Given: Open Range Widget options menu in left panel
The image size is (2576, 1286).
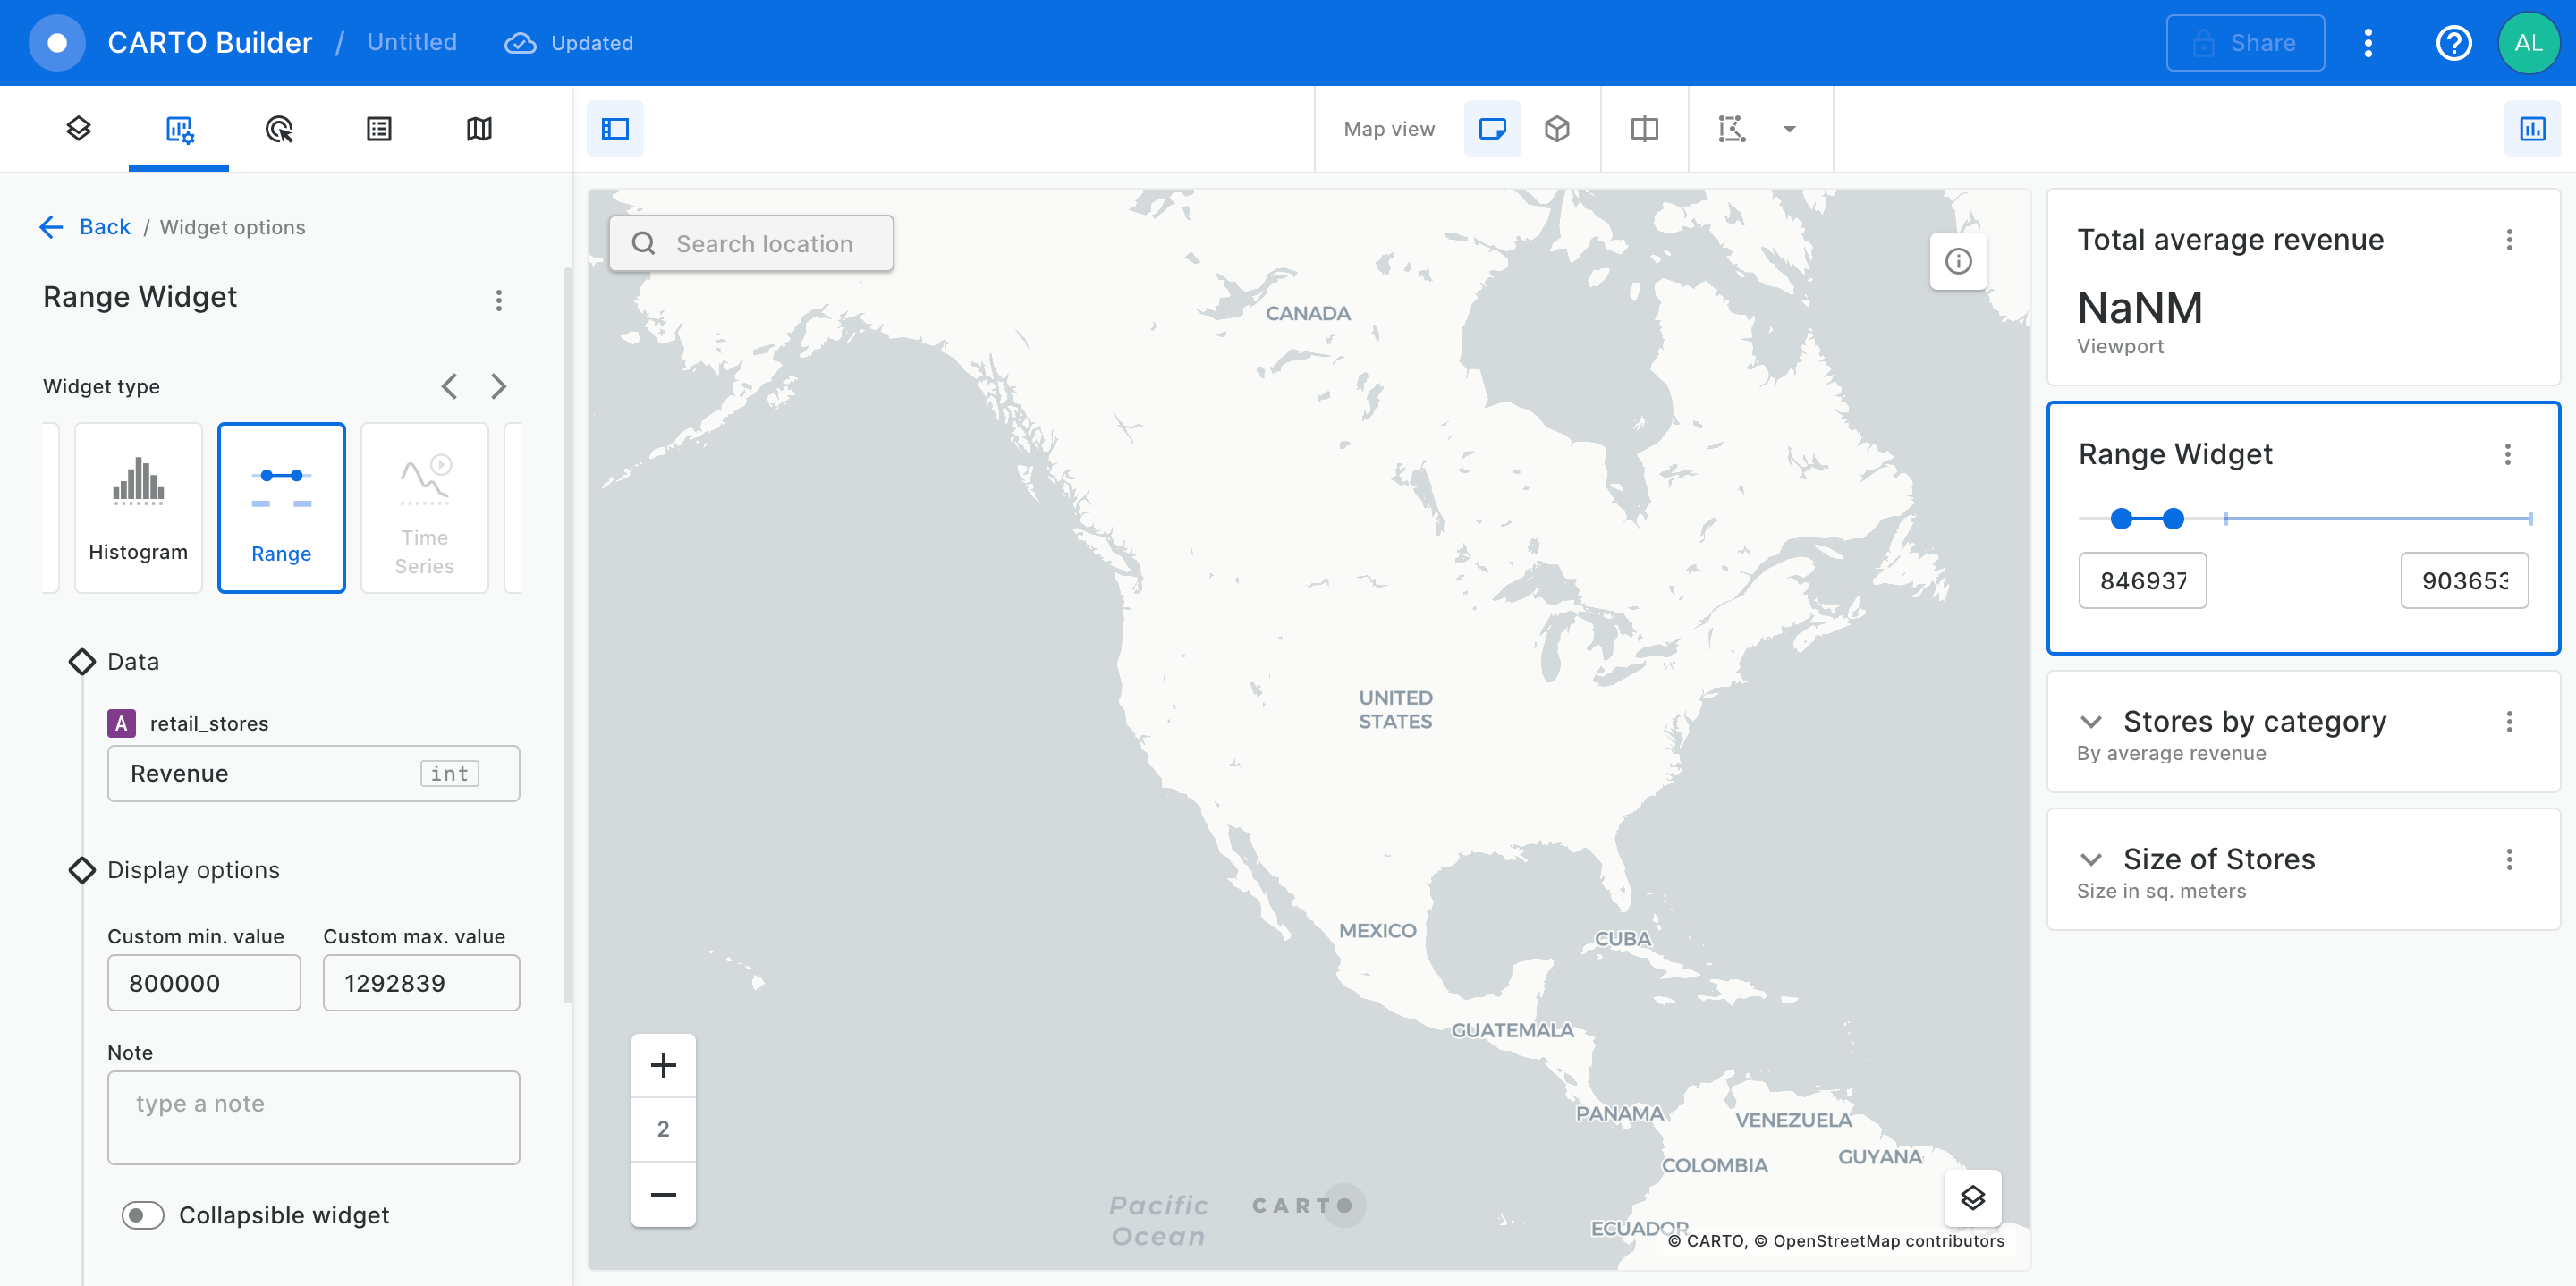Looking at the screenshot, I should [x=499, y=300].
